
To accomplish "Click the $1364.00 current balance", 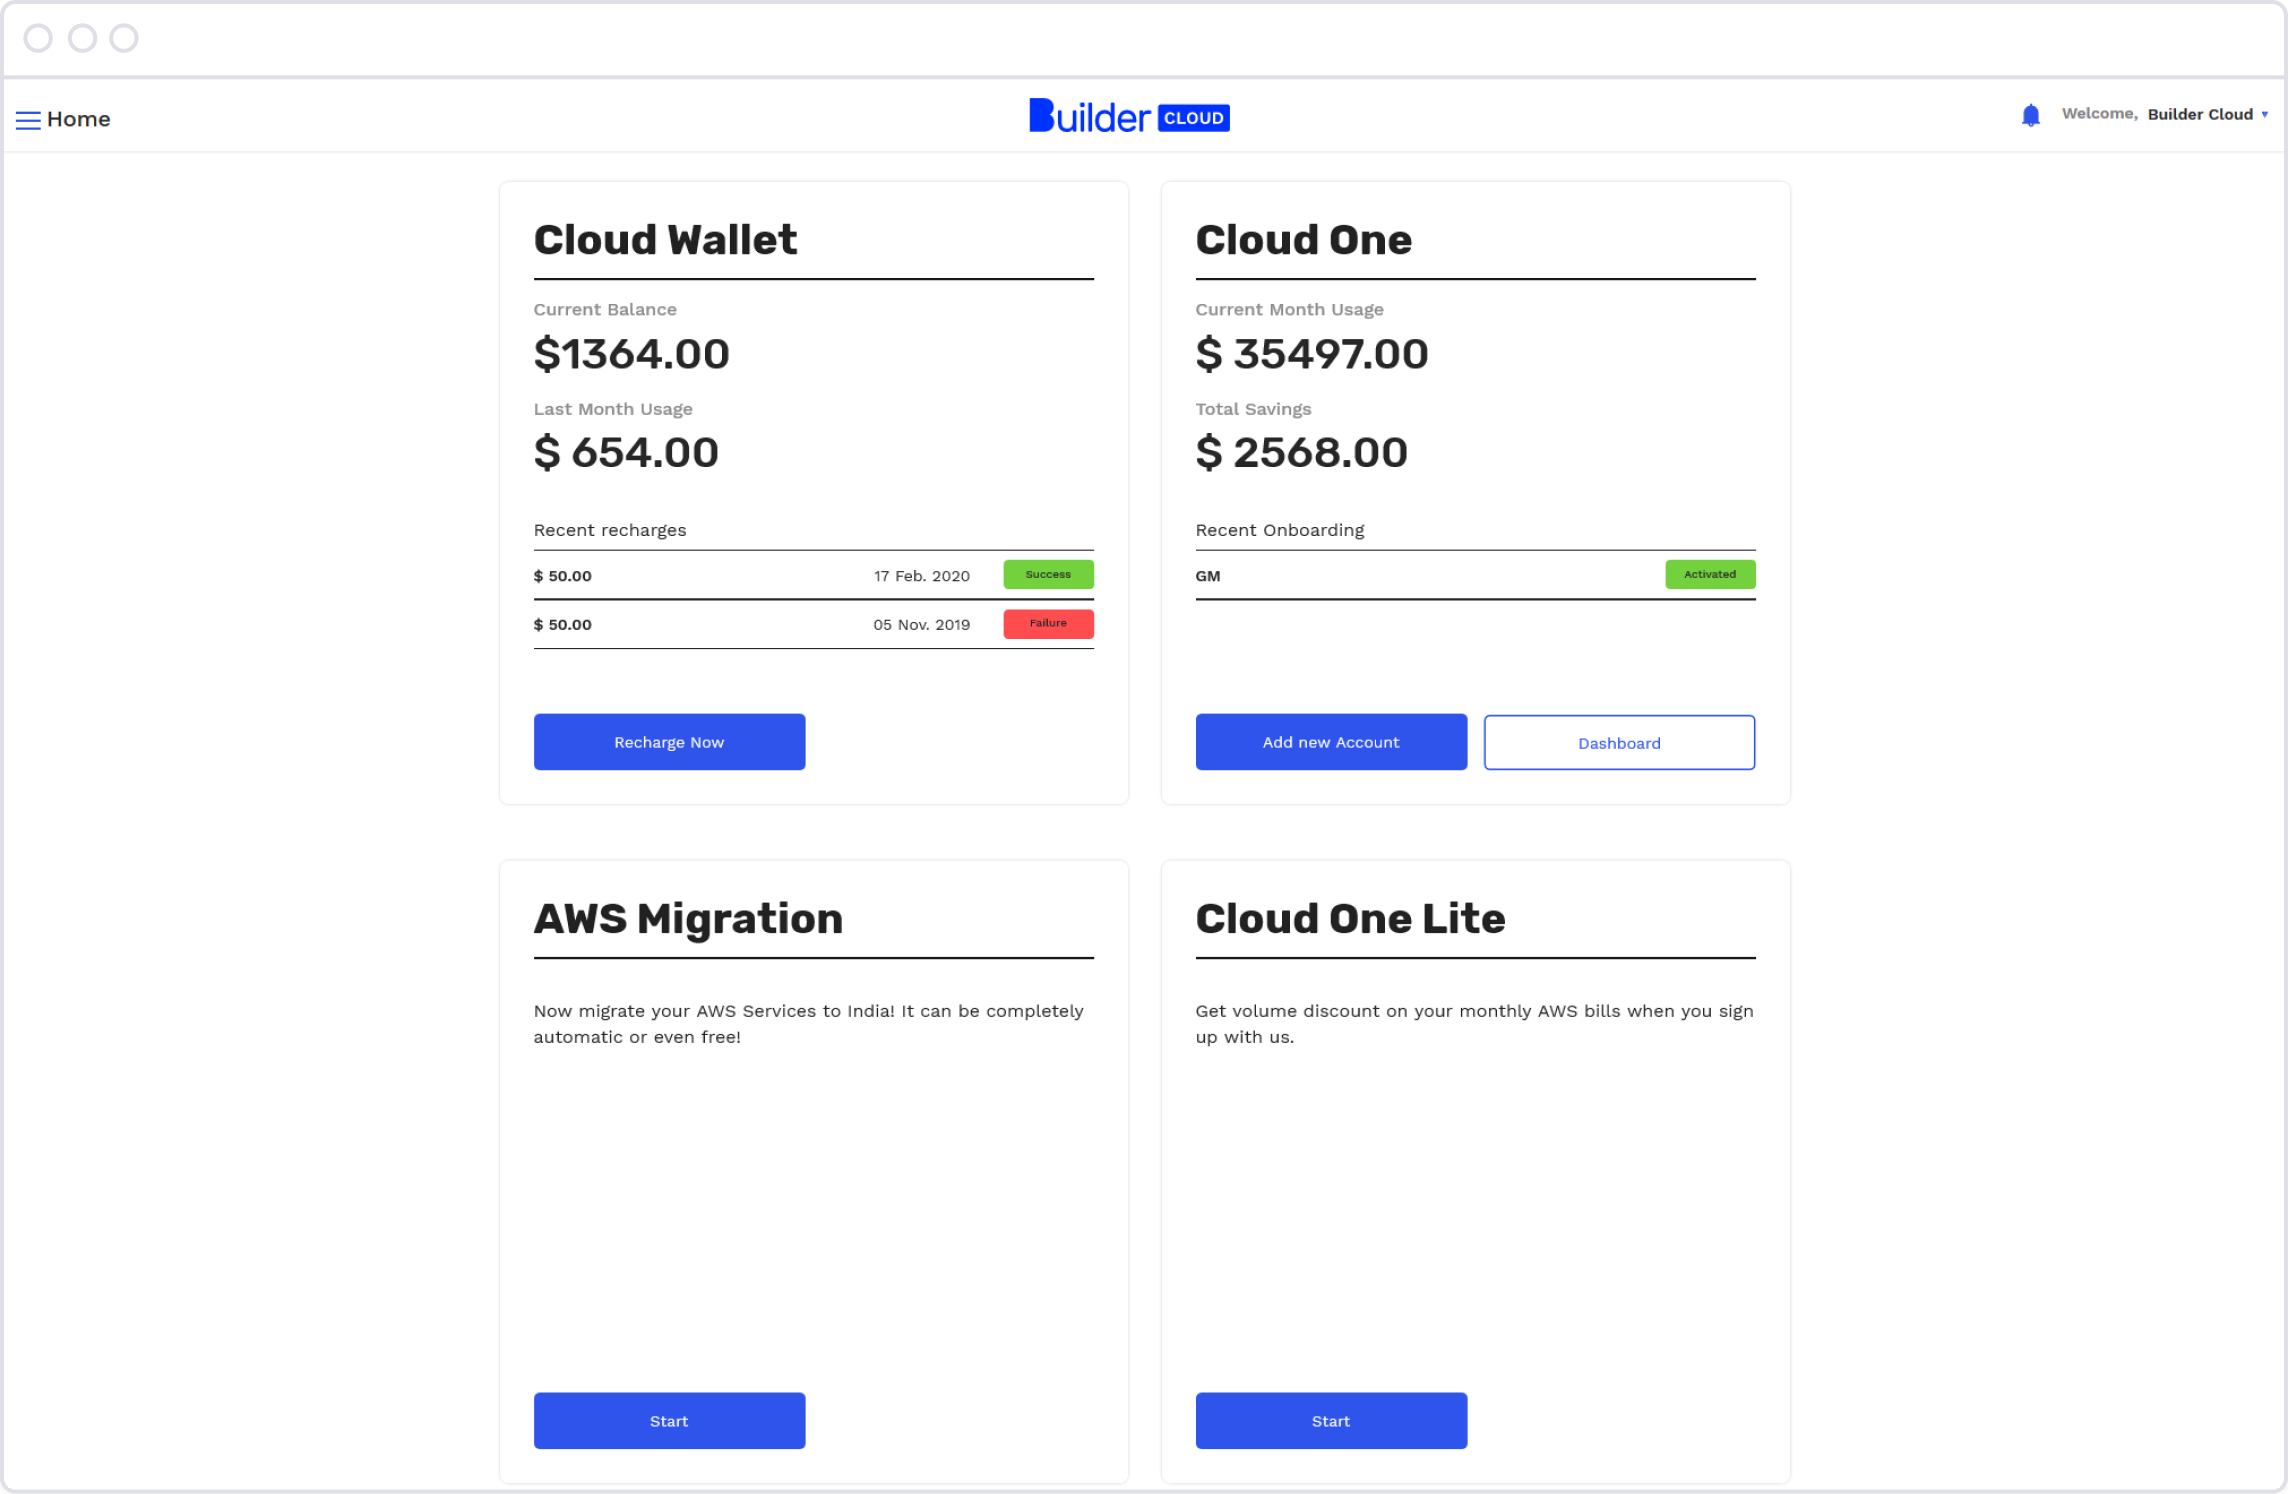I will (x=632, y=354).
